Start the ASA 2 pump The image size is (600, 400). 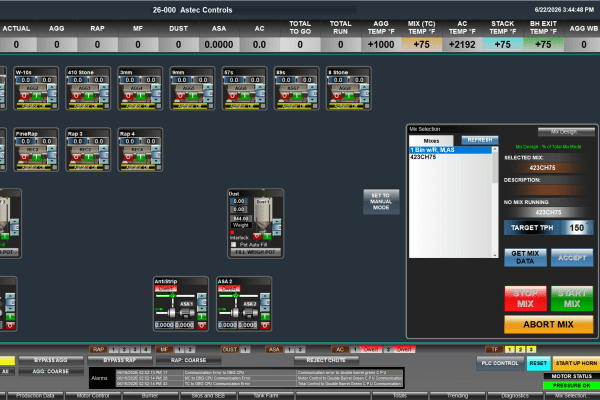(x=265, y=317)
